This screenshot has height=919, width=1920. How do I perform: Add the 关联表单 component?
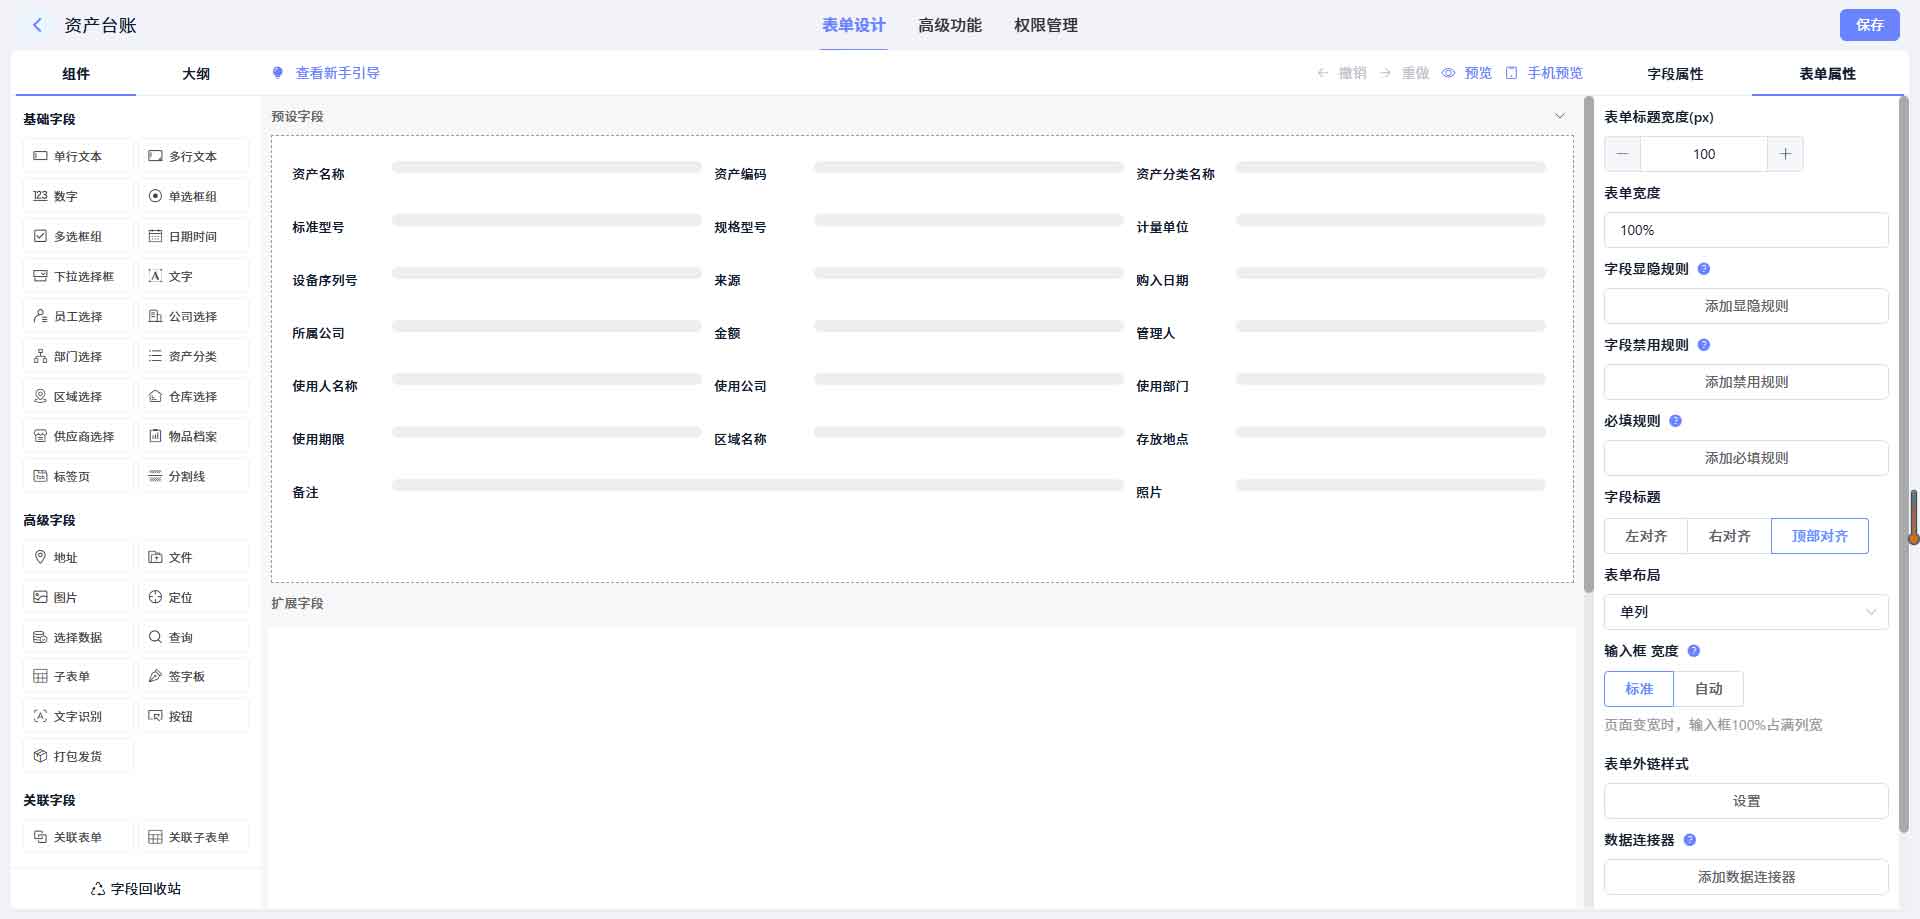[78, 837]
